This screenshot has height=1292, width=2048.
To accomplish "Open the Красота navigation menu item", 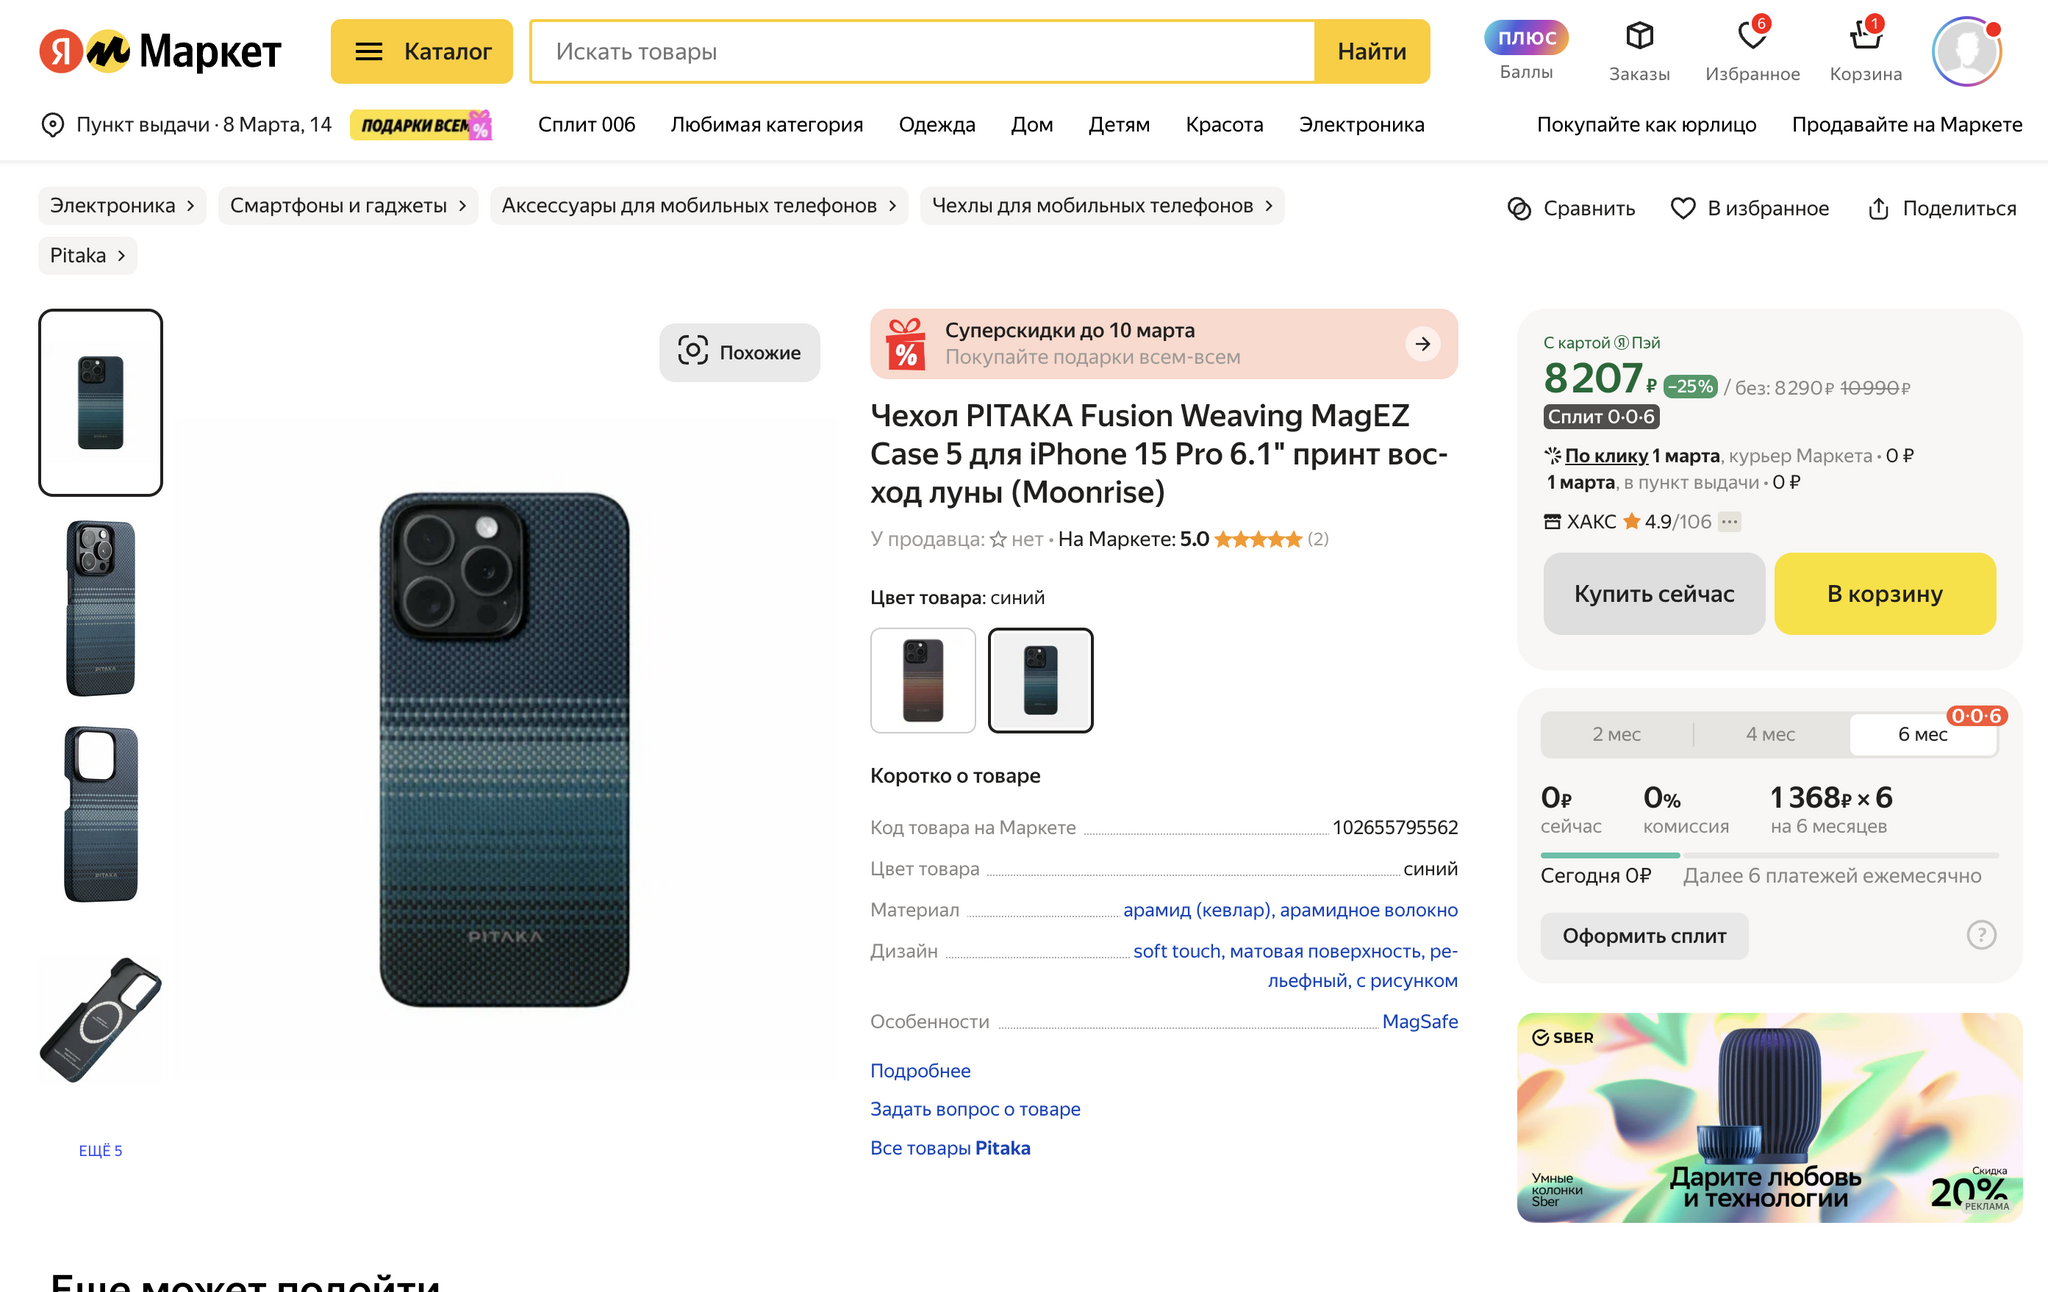I will pyautogui.click(x=1224, y=124).
